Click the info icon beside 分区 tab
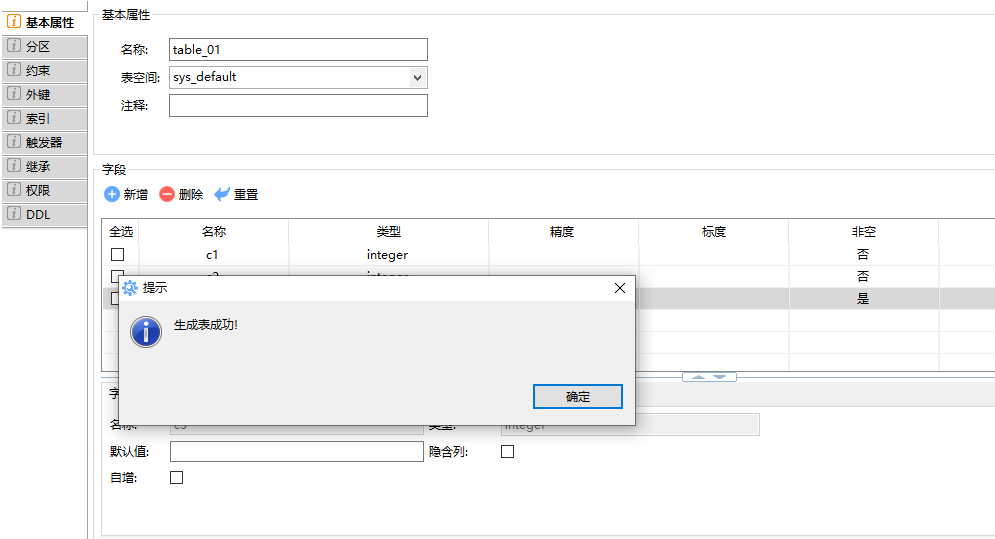Screen dimensions: 995x539 (x=14, y=46)
